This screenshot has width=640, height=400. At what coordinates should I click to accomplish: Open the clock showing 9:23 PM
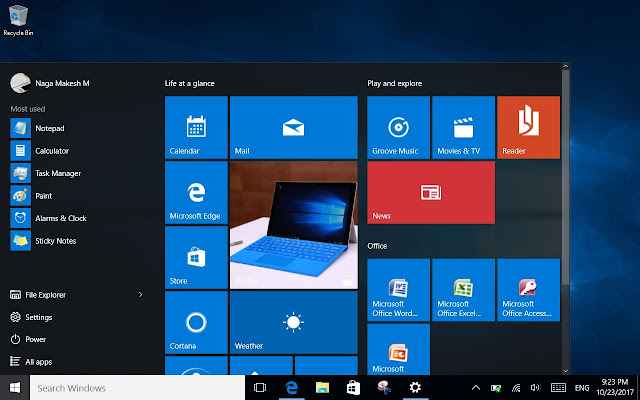(x=615, y=387)
